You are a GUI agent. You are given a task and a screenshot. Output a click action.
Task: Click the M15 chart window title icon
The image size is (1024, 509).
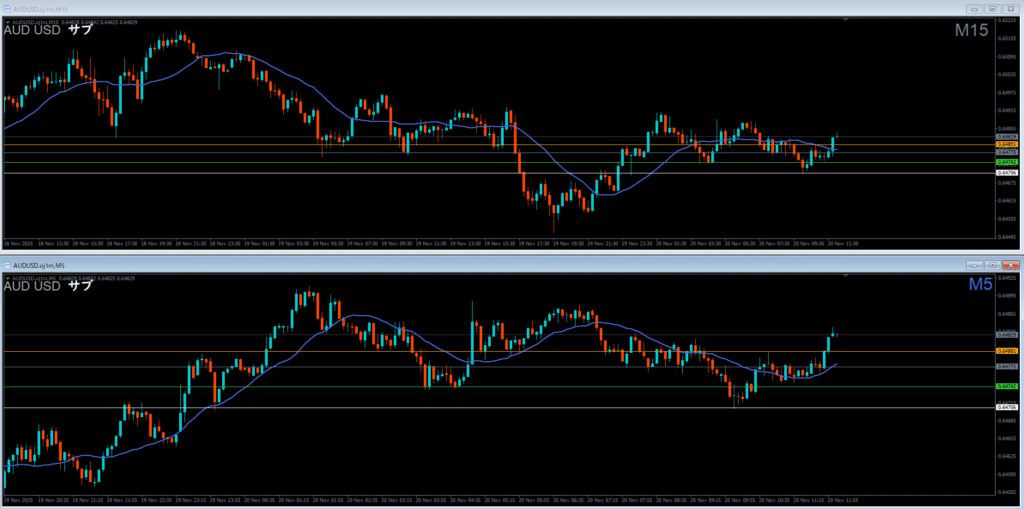[x=7, y=9]
